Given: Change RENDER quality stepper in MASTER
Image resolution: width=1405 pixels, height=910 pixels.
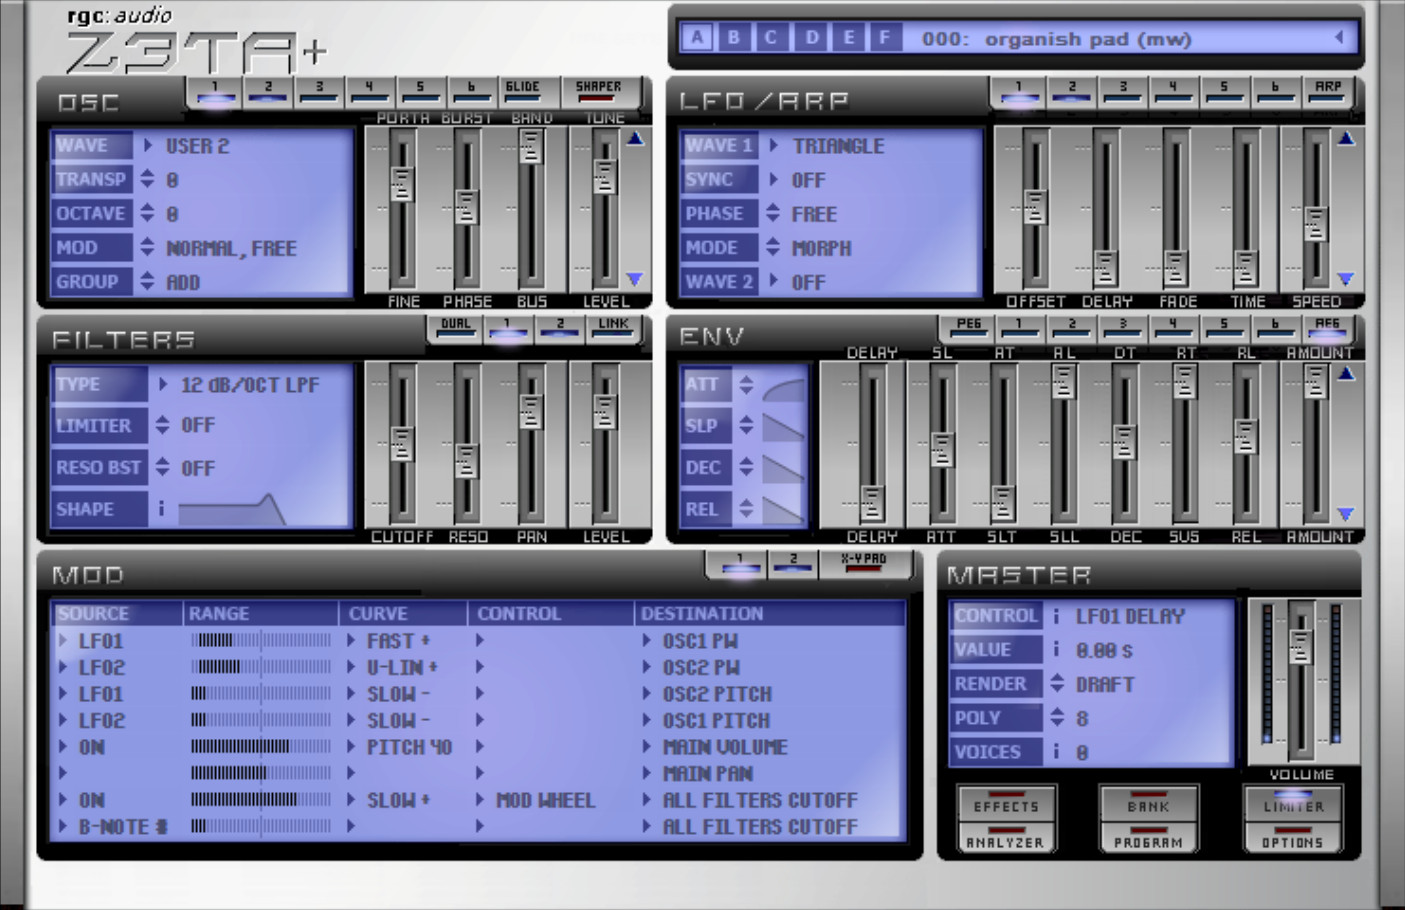Looking at the screenshot, I should (x=1057, y=684).
